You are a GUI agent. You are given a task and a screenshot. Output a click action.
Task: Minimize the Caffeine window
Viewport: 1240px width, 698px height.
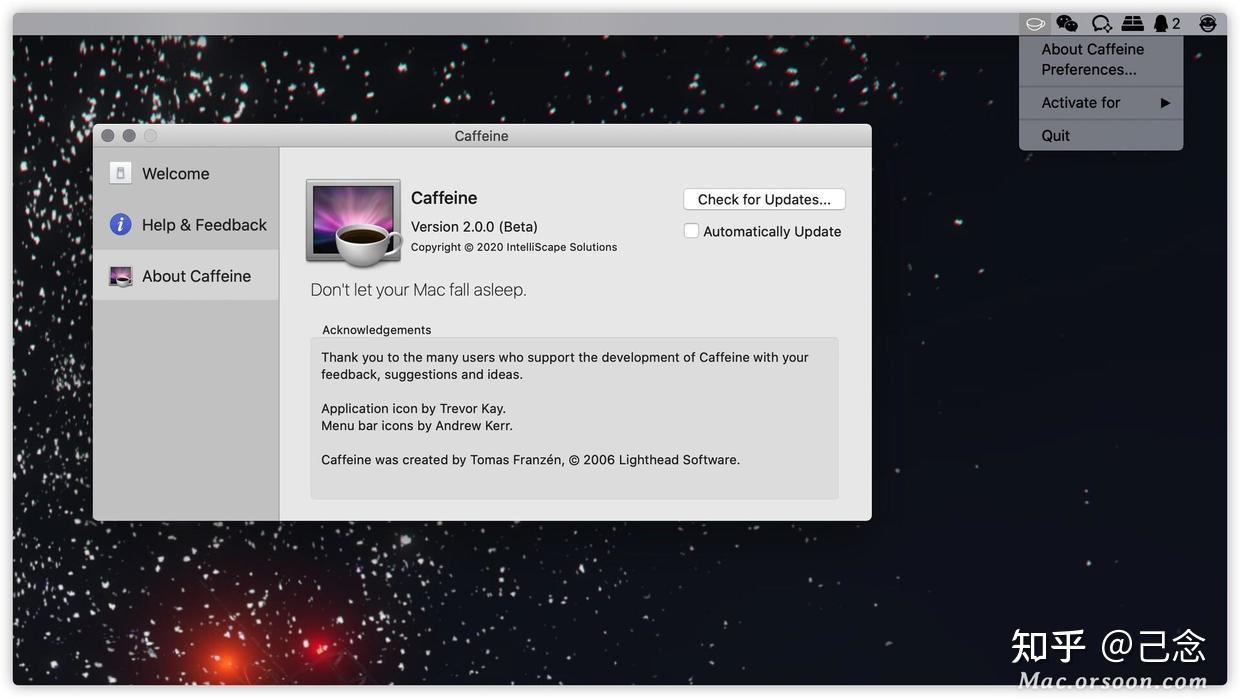click(129, 136)
